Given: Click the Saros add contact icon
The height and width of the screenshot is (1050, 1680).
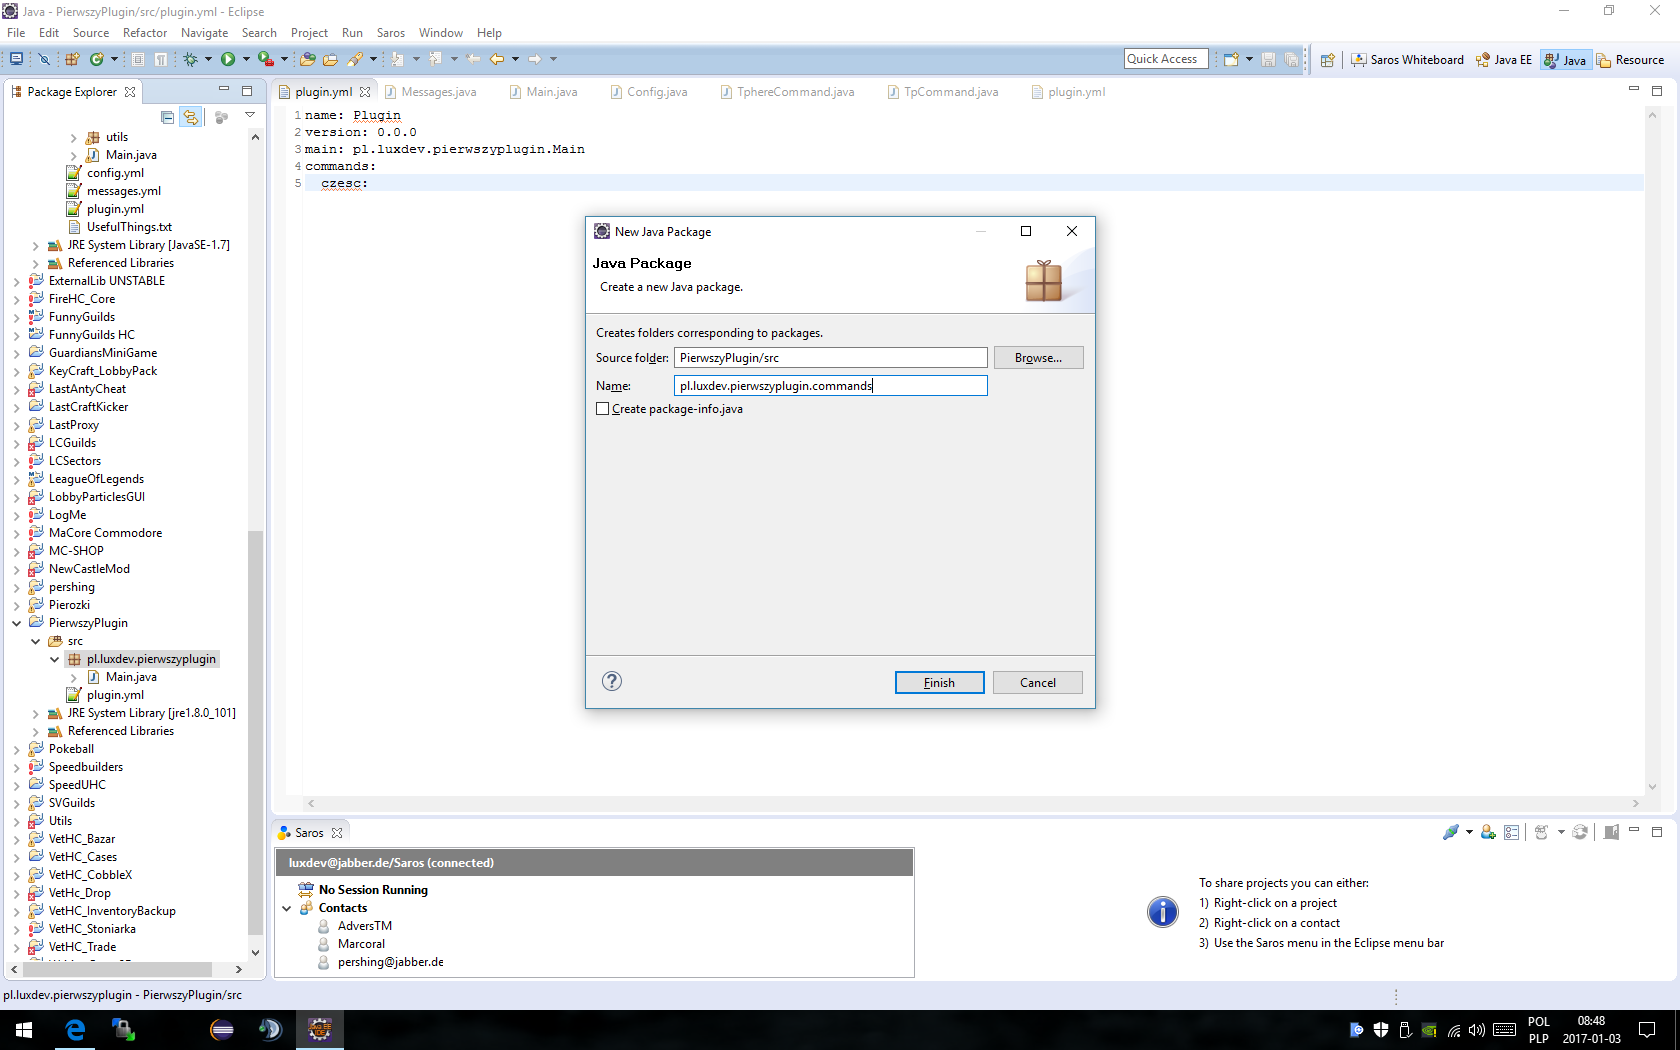Looking at the screenshot, I should [1488, 832].
